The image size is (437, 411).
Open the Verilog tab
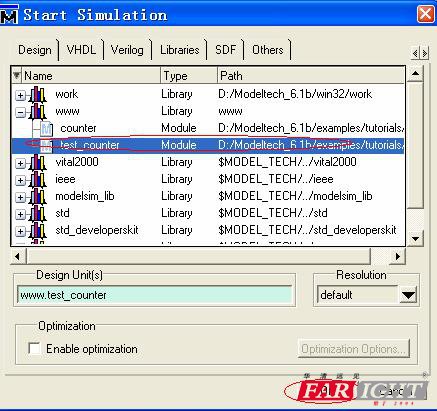pyautogui.click(x=127, y=50)
